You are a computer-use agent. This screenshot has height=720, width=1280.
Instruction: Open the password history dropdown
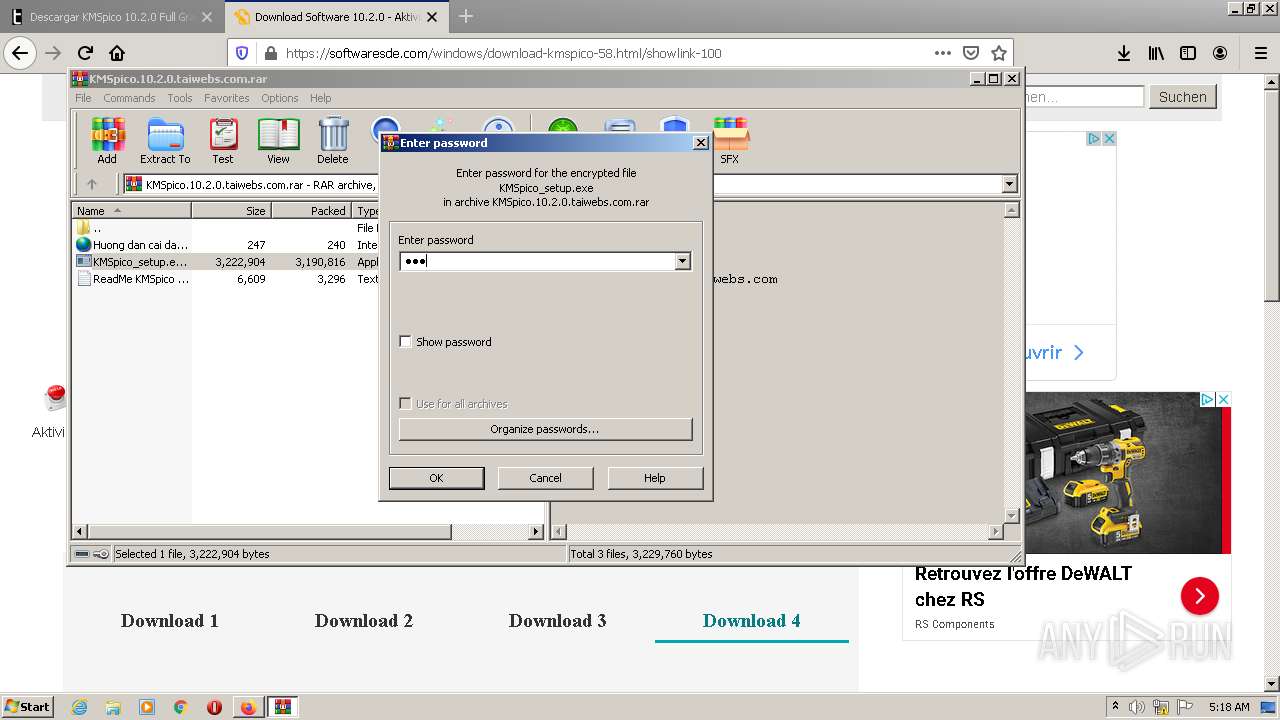coord(682,261)
